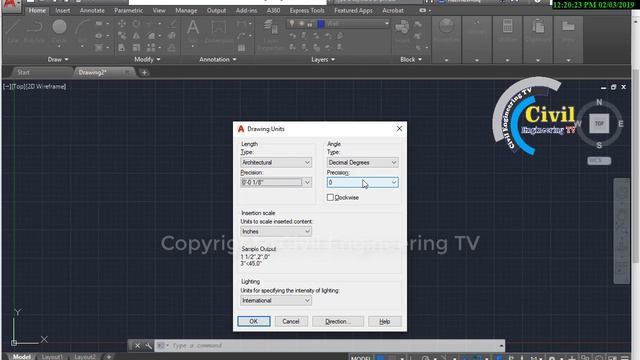Viewport: 640px width, 360px height.
Task: Switch to the Annotate ribbon tab
Action: tap(92, 11)
